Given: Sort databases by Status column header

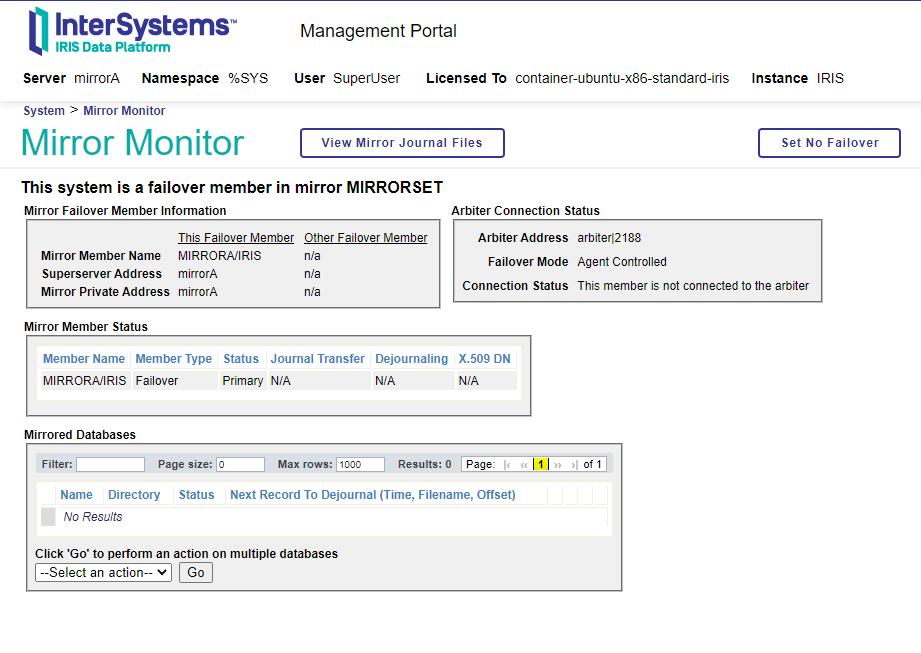Looking at the screenshot, I should (196, 495).
